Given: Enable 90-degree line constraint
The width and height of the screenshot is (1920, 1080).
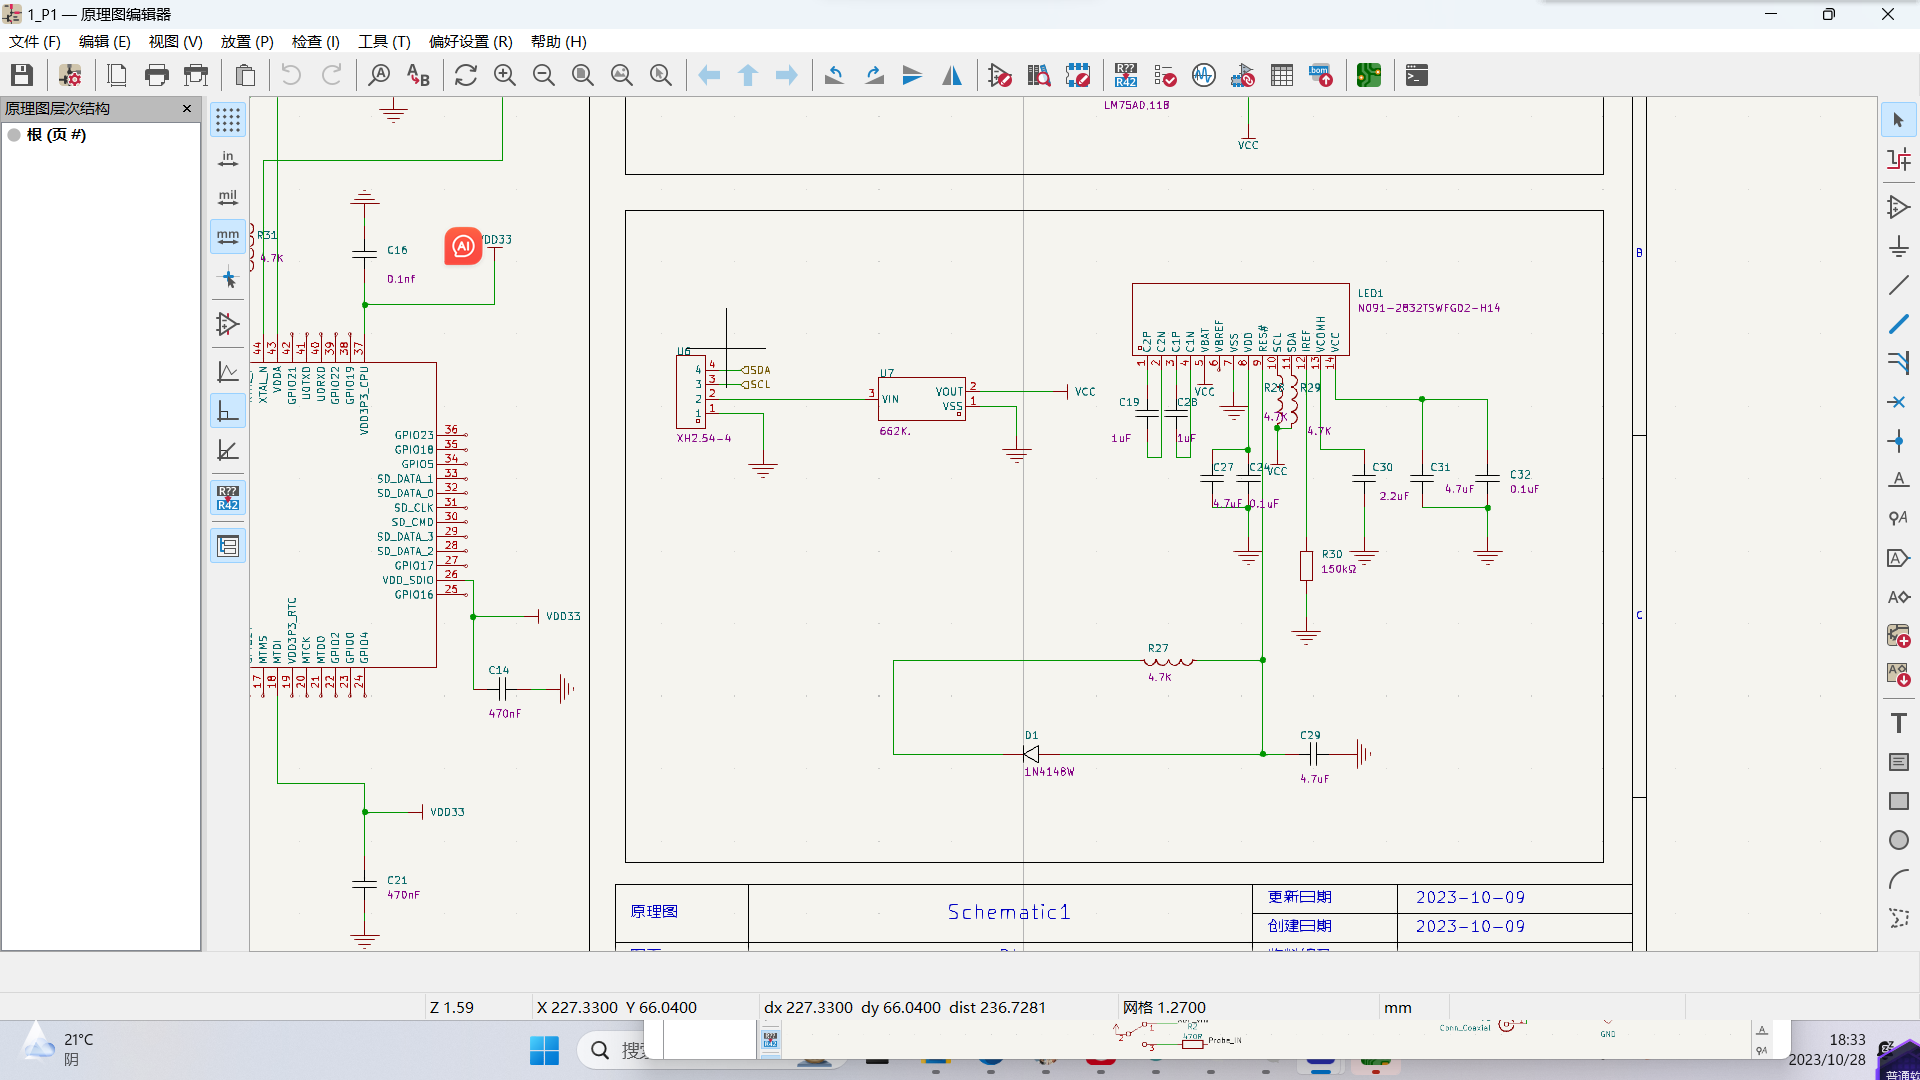Looking at the screenshot, I should click(x=228, y=411).
